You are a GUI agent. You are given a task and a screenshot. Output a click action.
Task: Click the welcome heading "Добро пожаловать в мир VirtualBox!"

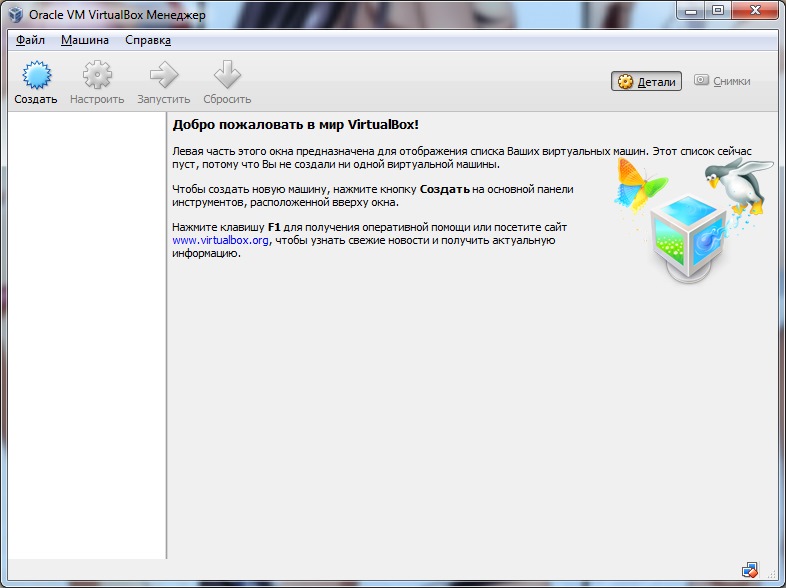point(295,125)
